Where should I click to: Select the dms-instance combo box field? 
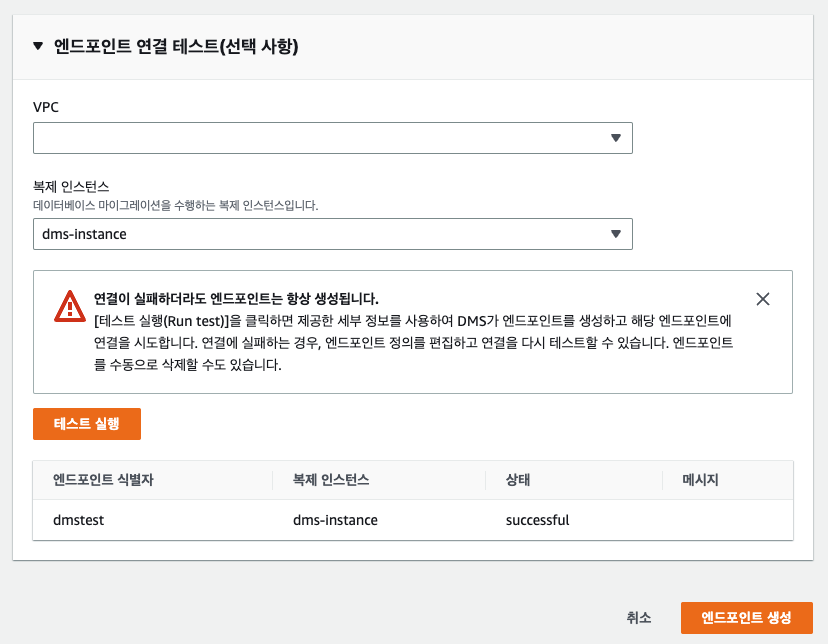click(x=333, y=234)
